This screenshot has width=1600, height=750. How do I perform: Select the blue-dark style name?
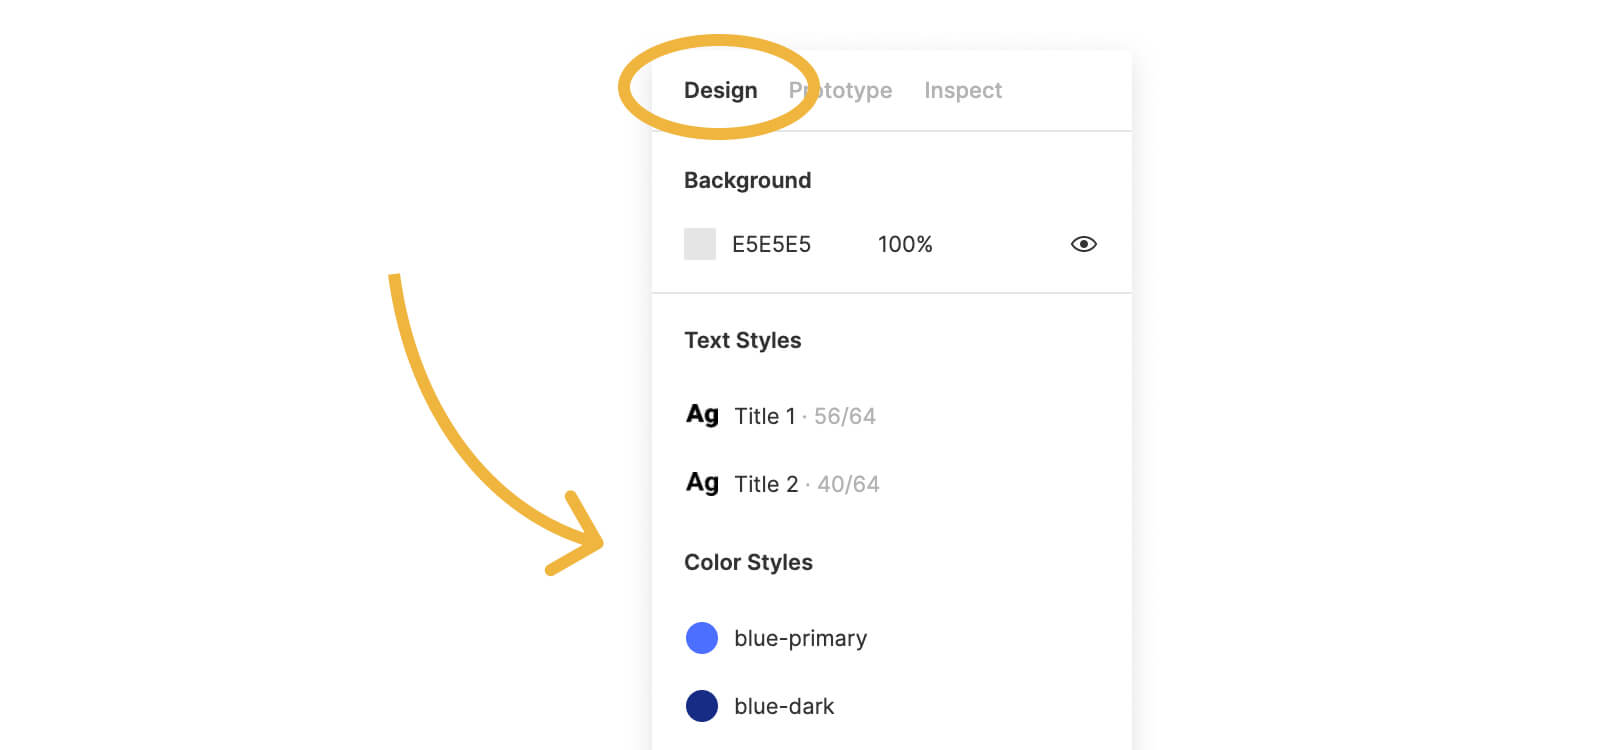click(x=784, y=706)
